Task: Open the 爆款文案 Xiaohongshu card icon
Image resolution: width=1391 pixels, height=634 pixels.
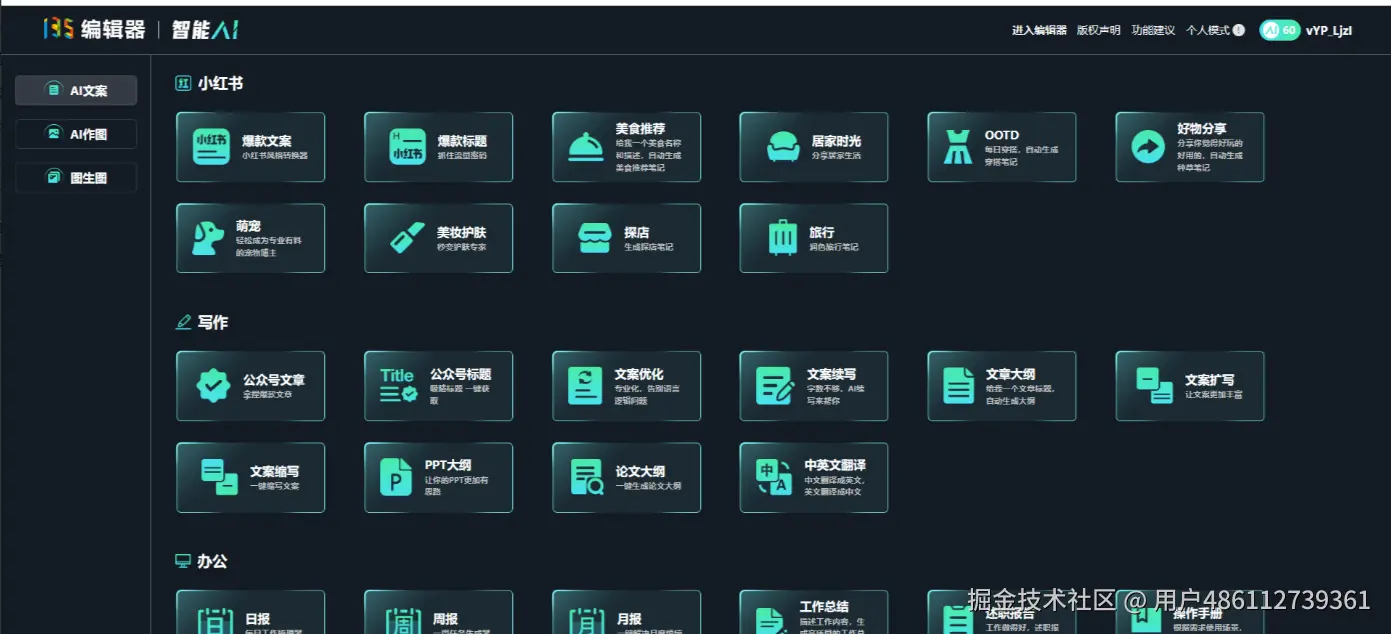Action: point(211,147)
